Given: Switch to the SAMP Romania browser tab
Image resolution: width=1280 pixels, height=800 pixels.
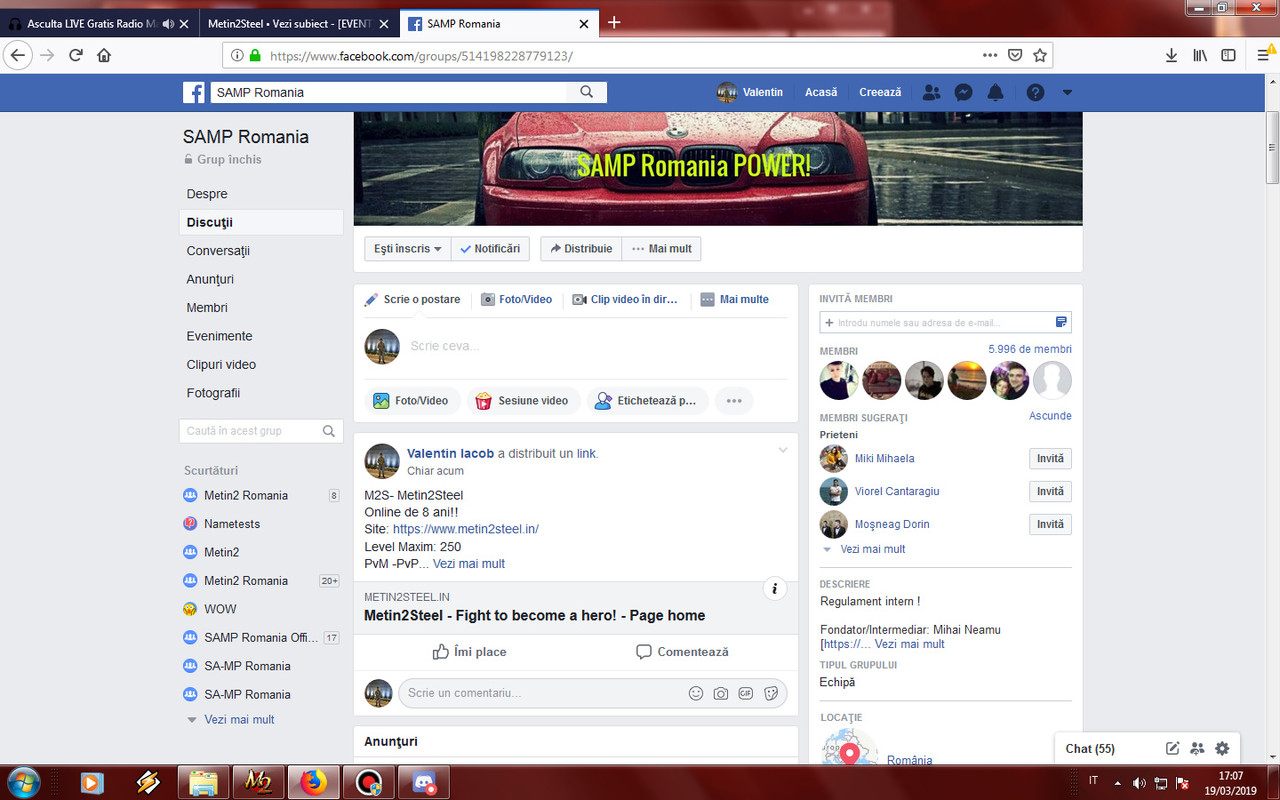Looking at the screenshot, I should pos(465,23).
